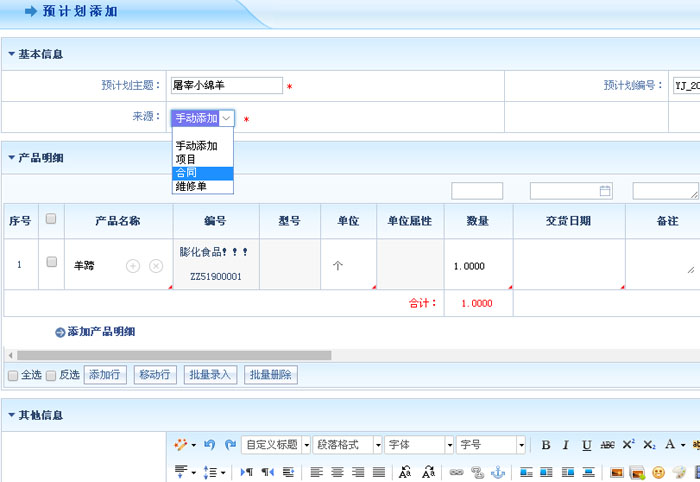Screen dimensions: 700x482
Task: Insert an anchor with the anchor icon
Action: point(498,471)
